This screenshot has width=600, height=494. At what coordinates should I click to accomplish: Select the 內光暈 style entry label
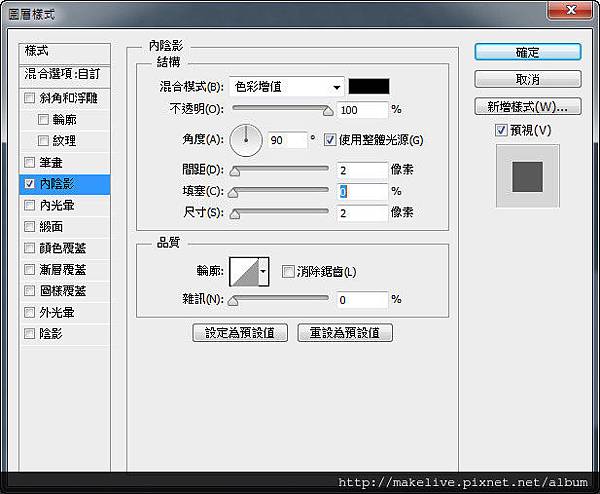(57, 205)
